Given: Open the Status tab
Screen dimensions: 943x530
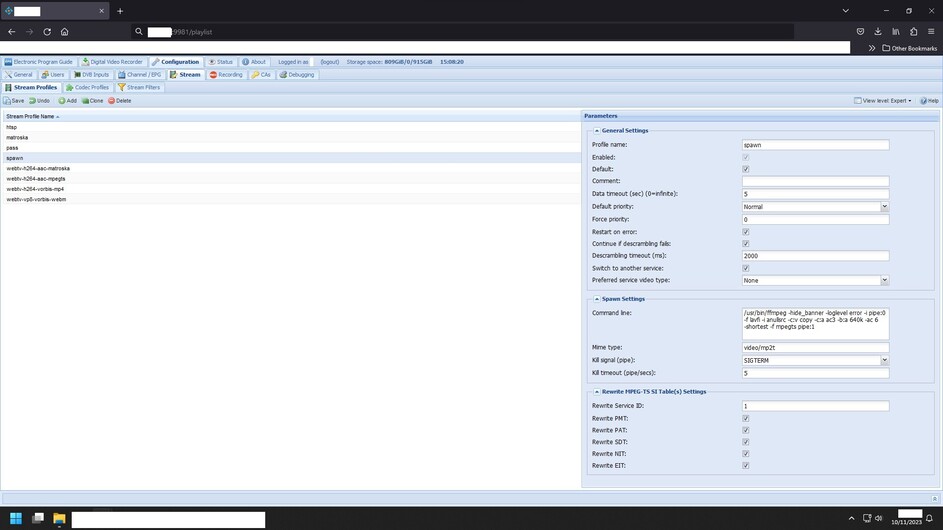Looking at the screenshot, I should pos(221,62).
